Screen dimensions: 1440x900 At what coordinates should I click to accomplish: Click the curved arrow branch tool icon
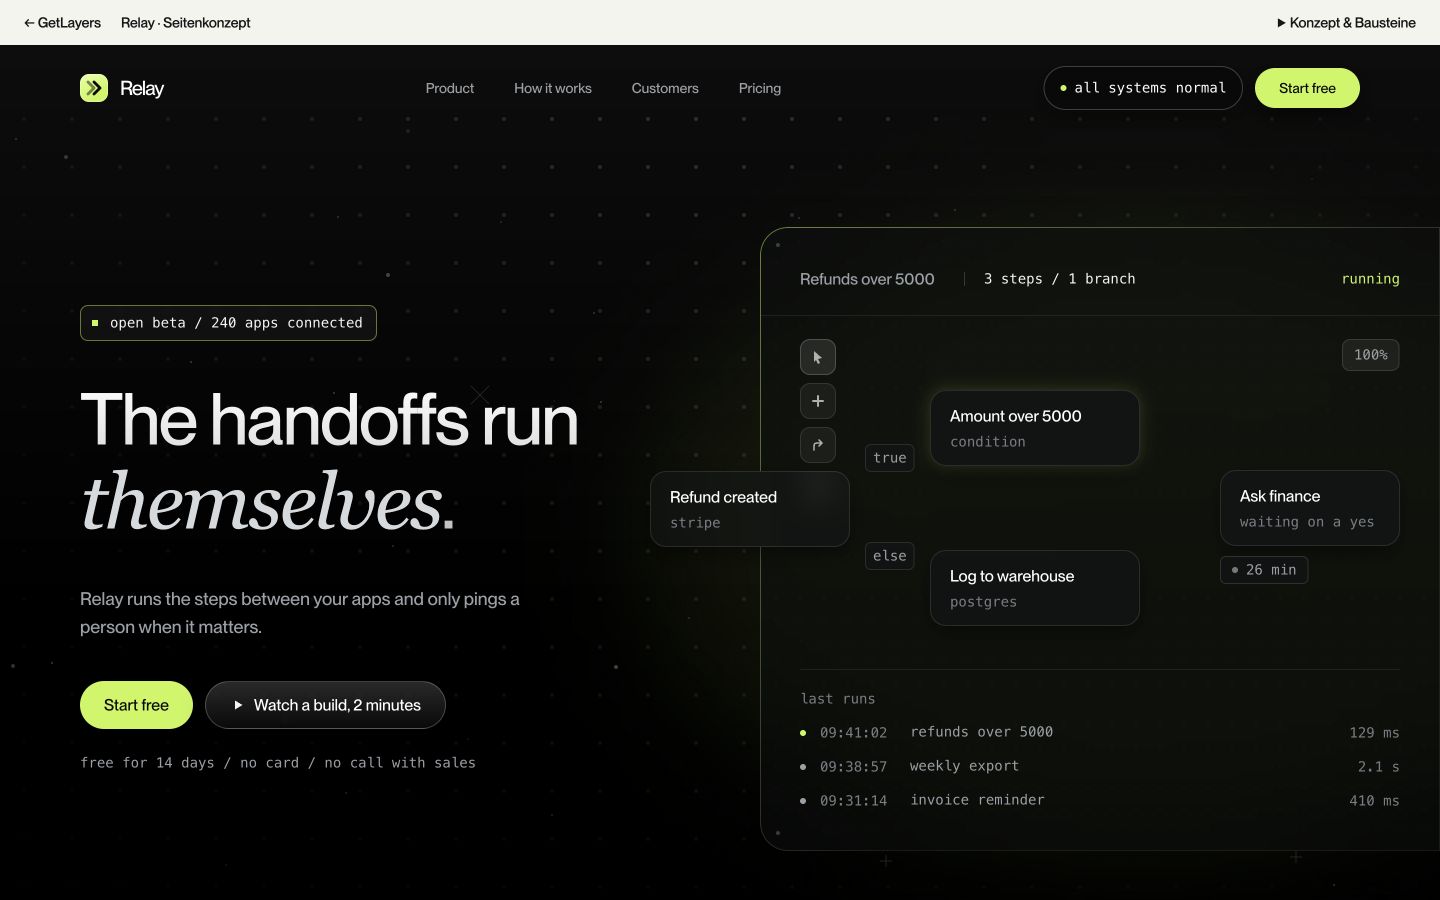point(818,445)
